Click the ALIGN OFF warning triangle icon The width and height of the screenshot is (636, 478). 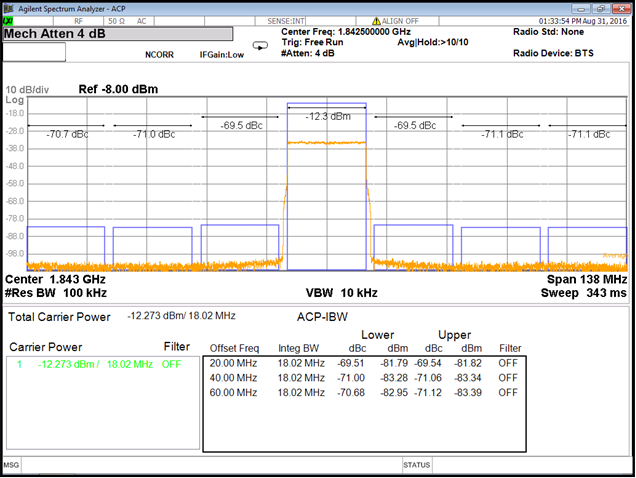coord(376,20)
